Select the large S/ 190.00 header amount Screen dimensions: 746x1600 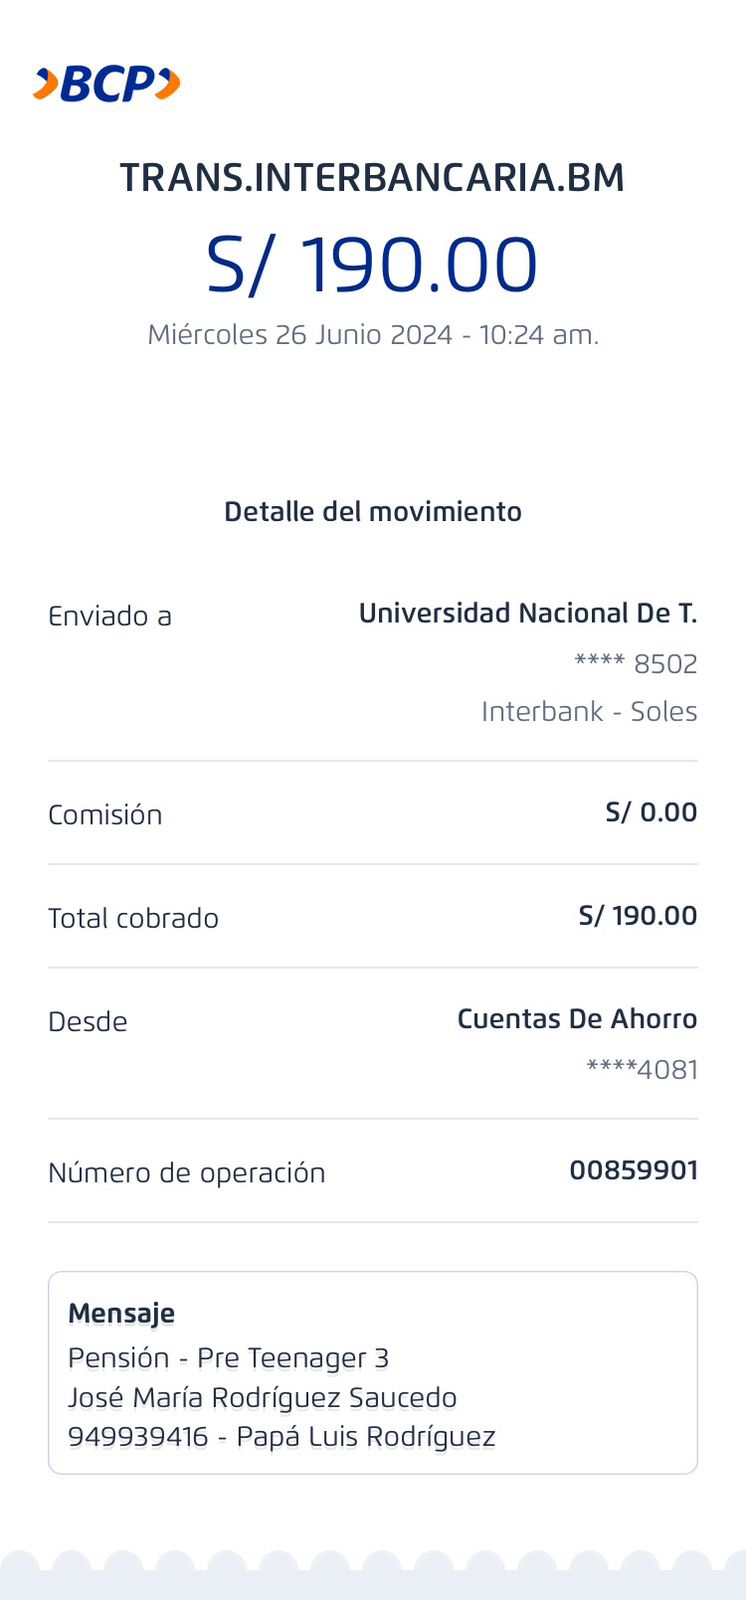tap(372, 265)
